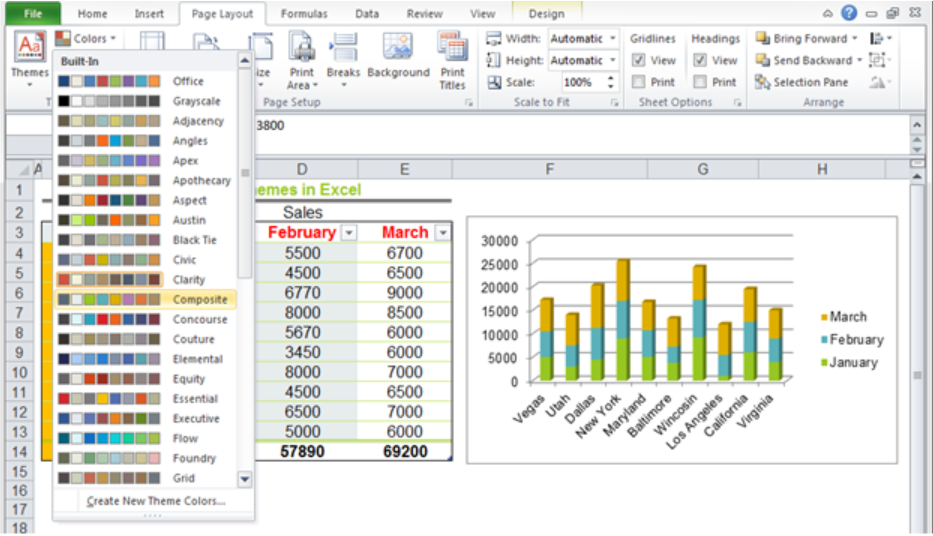
Task: Open the February column filter dropdown
Action: pyautogui.click(x=349, y=233)
